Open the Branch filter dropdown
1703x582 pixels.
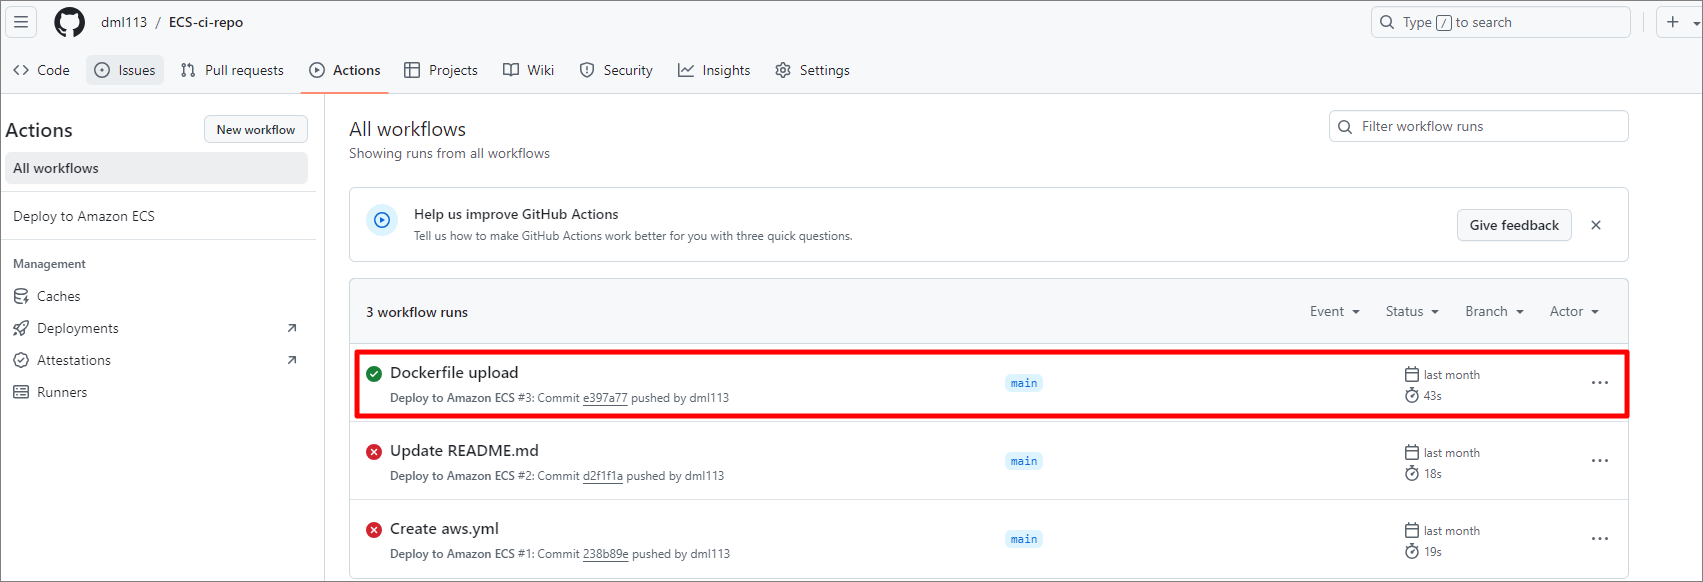pyautogui.click(x=1494, y=312)
